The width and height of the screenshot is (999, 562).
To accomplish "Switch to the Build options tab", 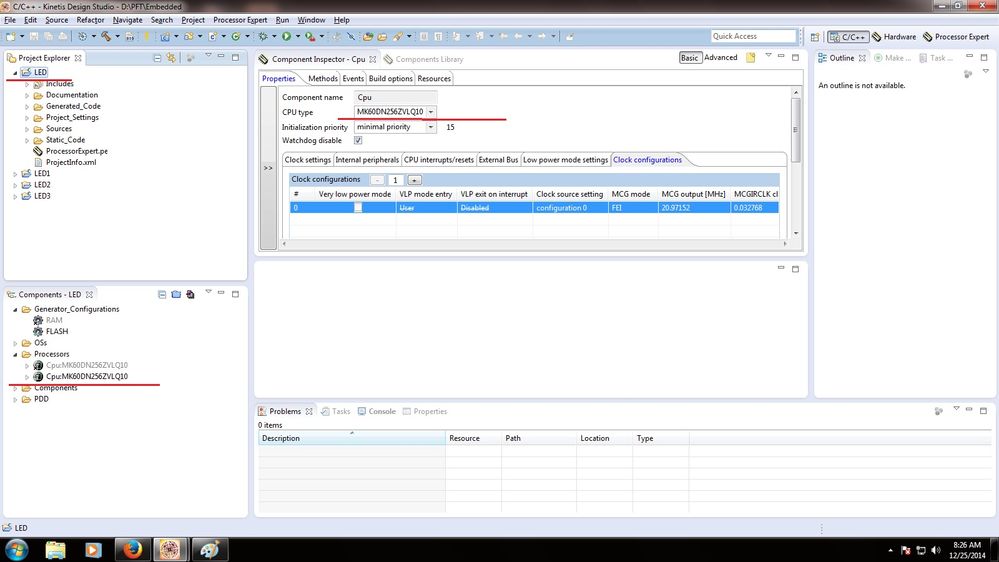I will click(391, 78).
